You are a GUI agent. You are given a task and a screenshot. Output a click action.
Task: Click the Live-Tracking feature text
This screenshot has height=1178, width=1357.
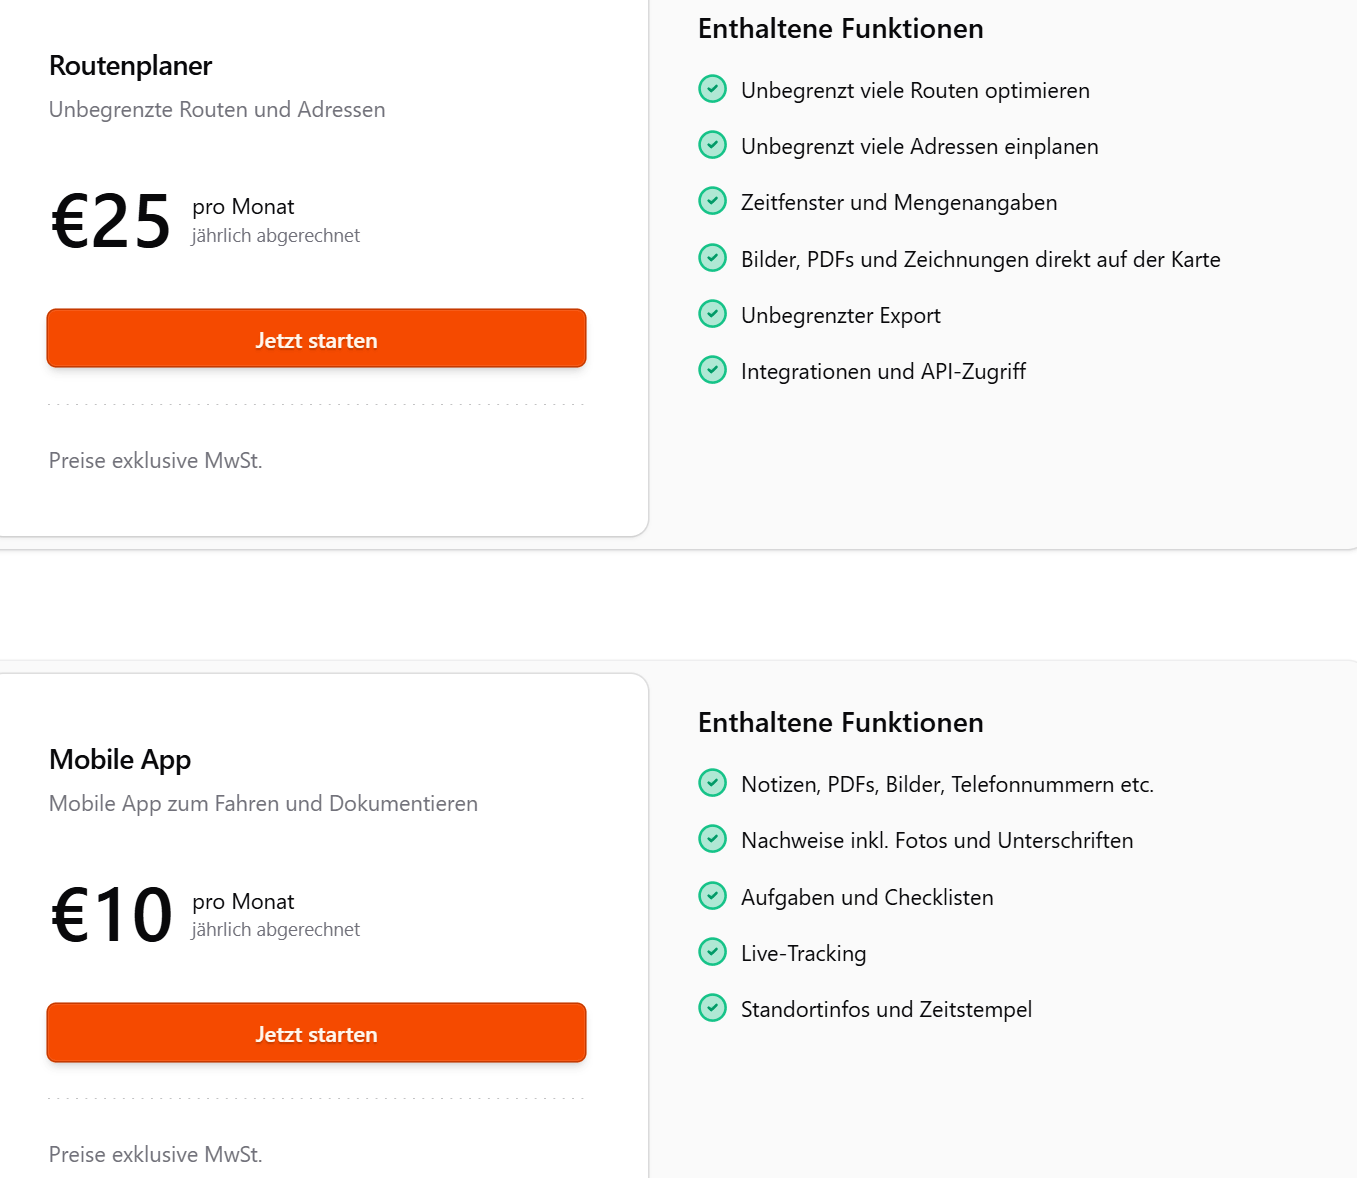click(x=803, y=953)
